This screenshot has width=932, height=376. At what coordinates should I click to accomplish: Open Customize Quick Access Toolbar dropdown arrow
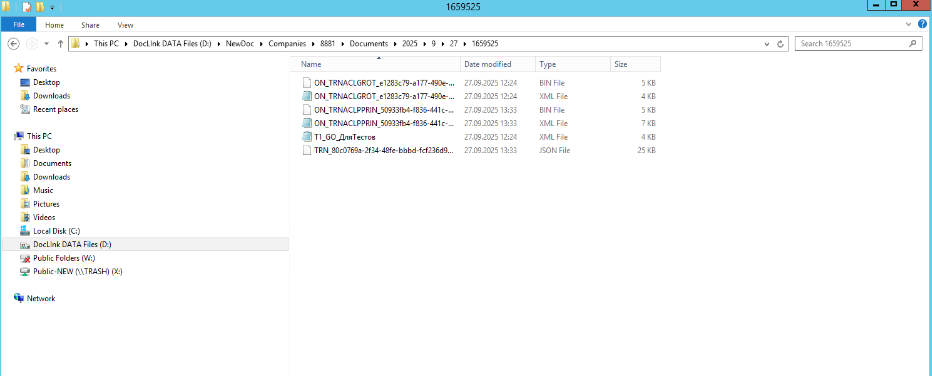point(52,8)
